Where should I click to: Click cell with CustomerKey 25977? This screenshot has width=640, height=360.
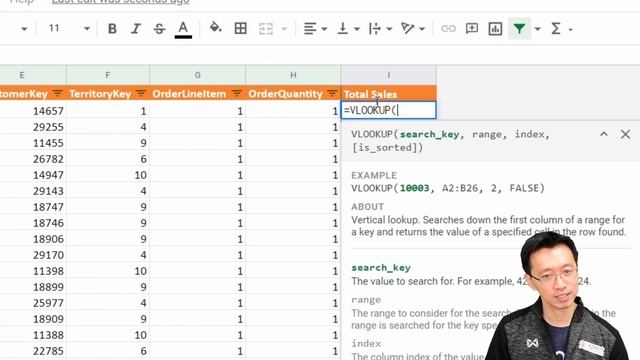tap(33, 303)
